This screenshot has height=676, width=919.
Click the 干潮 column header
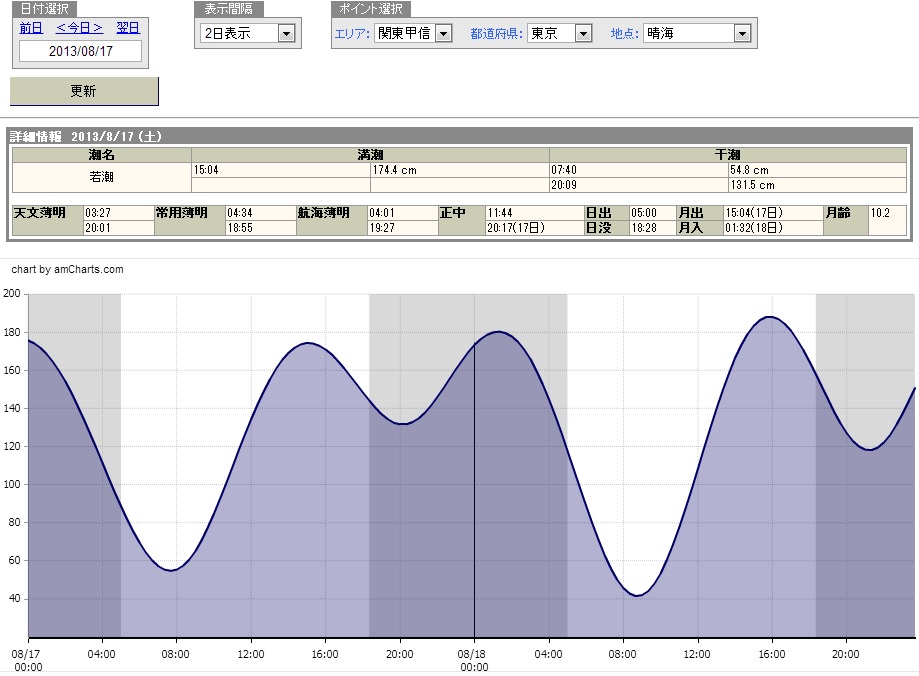coord(728,155)
